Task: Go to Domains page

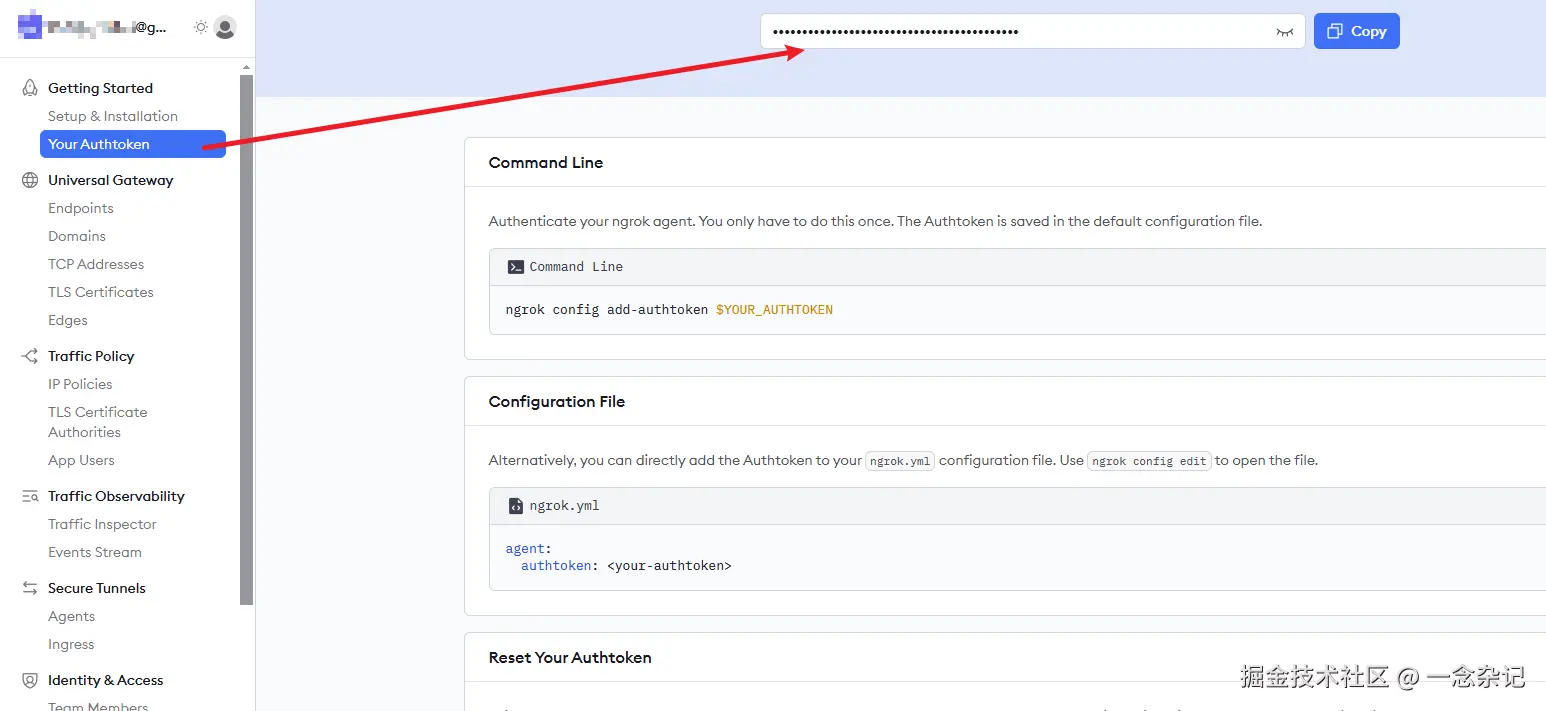Action: point(77,236)
